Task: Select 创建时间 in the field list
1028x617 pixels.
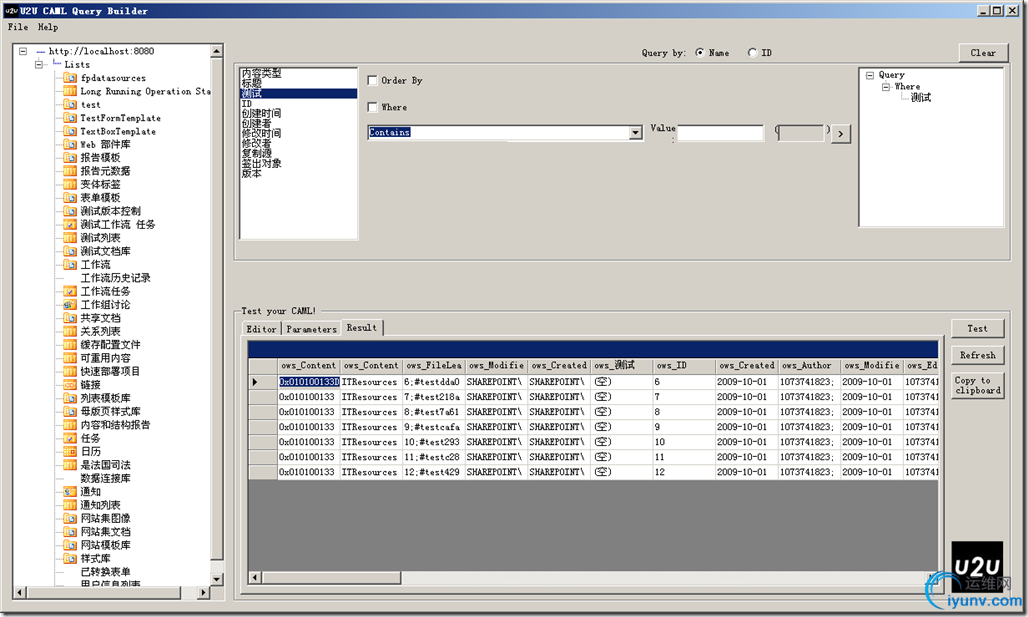Action: tap(261, 113)
